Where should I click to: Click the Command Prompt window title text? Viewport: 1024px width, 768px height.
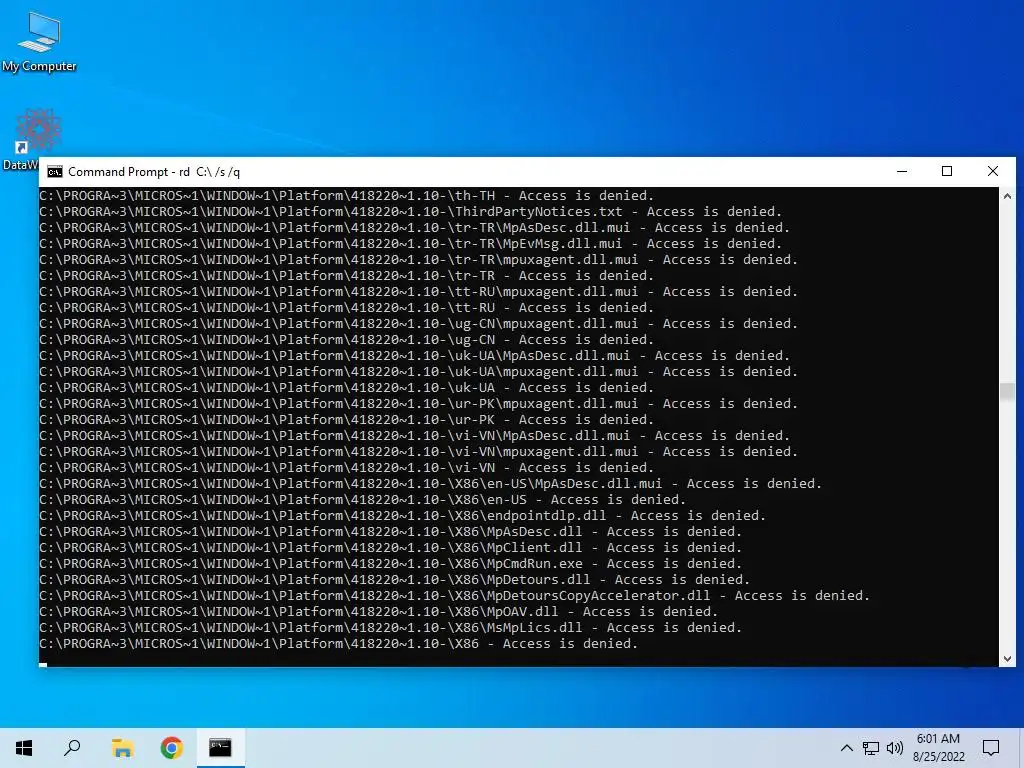(154, 172)
